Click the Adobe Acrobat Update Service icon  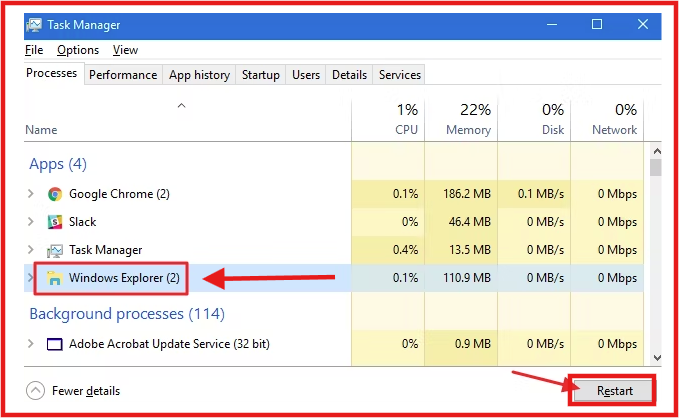pos(55,344)
